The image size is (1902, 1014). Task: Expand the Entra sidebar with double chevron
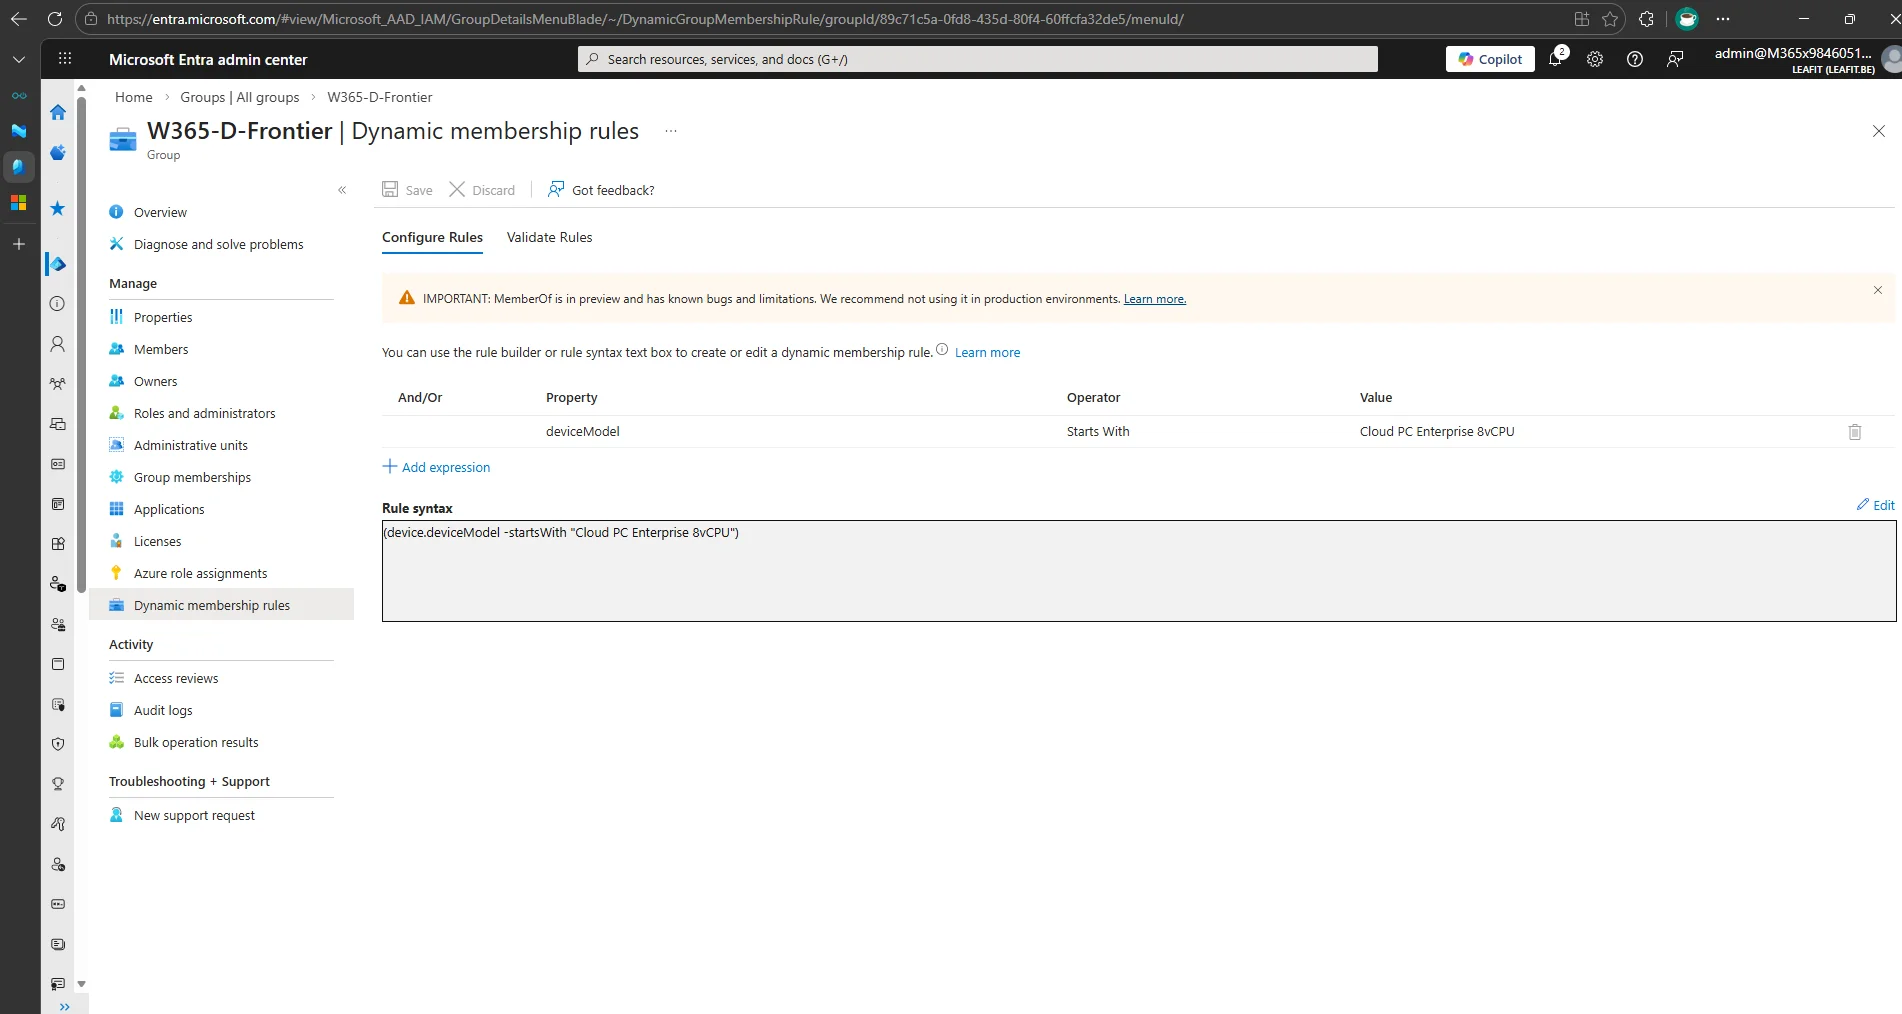[65, 1006]
